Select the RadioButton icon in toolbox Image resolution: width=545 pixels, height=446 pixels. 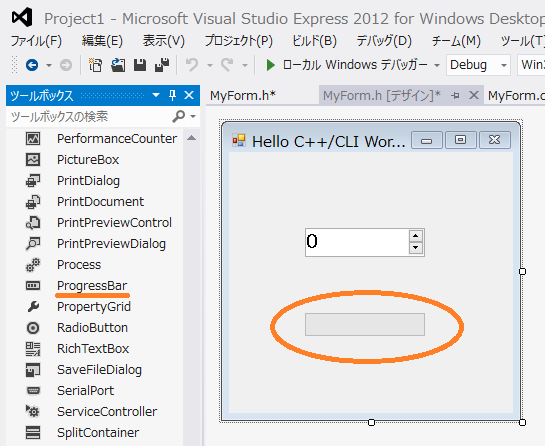tap(33, 328)
